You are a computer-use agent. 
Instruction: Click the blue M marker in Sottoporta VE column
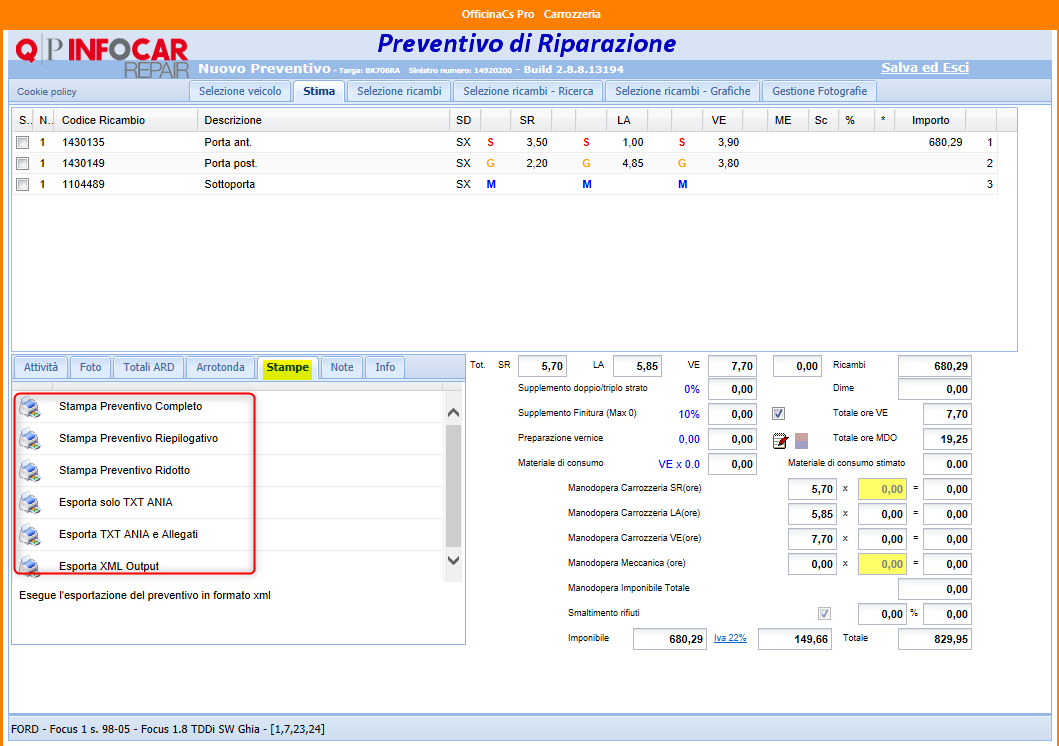pyautogui.click(x=683, y=184)
